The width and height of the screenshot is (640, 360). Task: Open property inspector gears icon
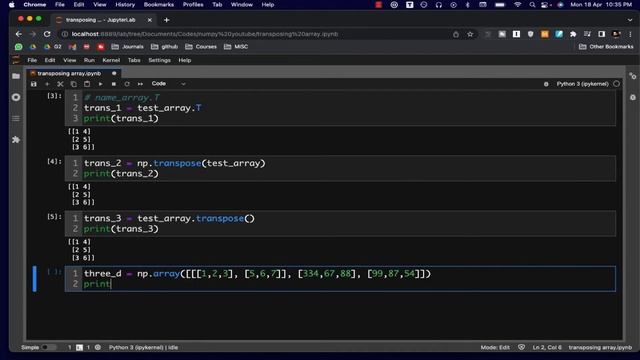pyautogui.click(x=632, y=76)
